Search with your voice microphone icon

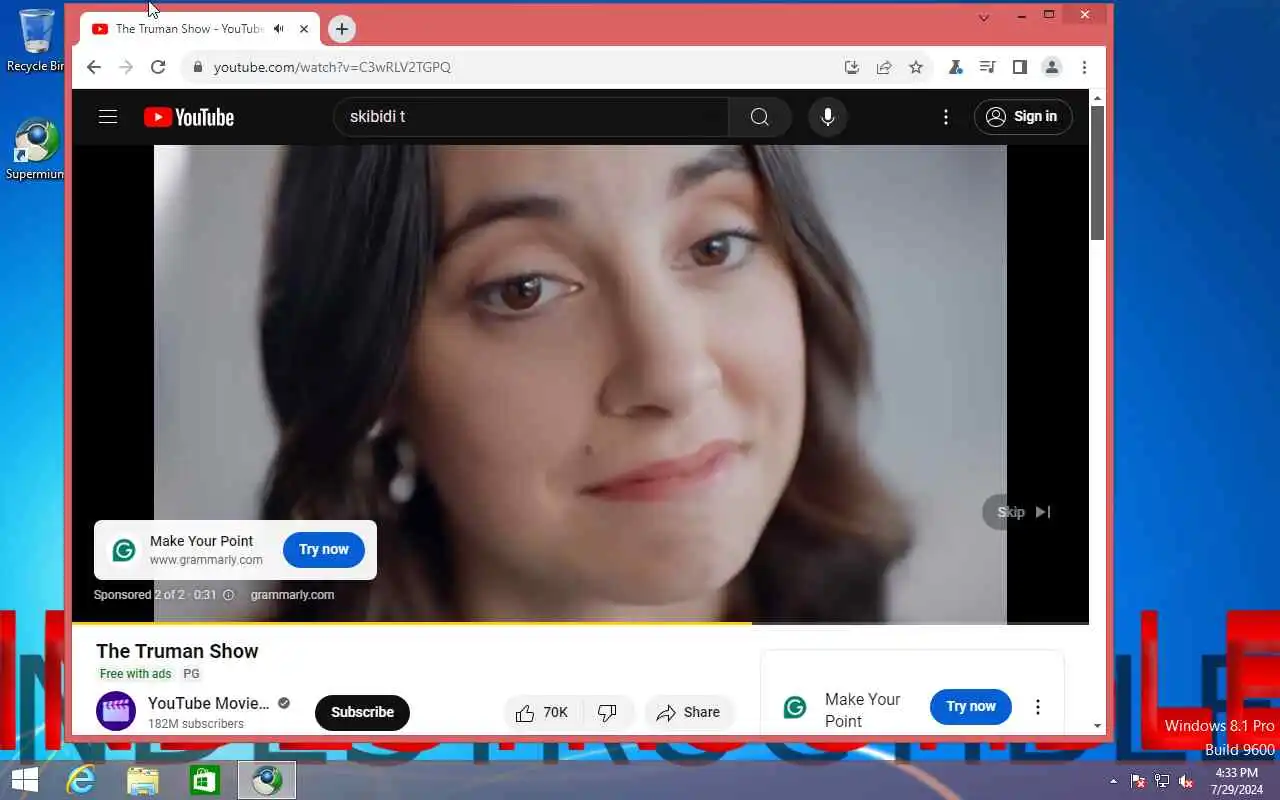pyautogui.click(x=828, y=117)
